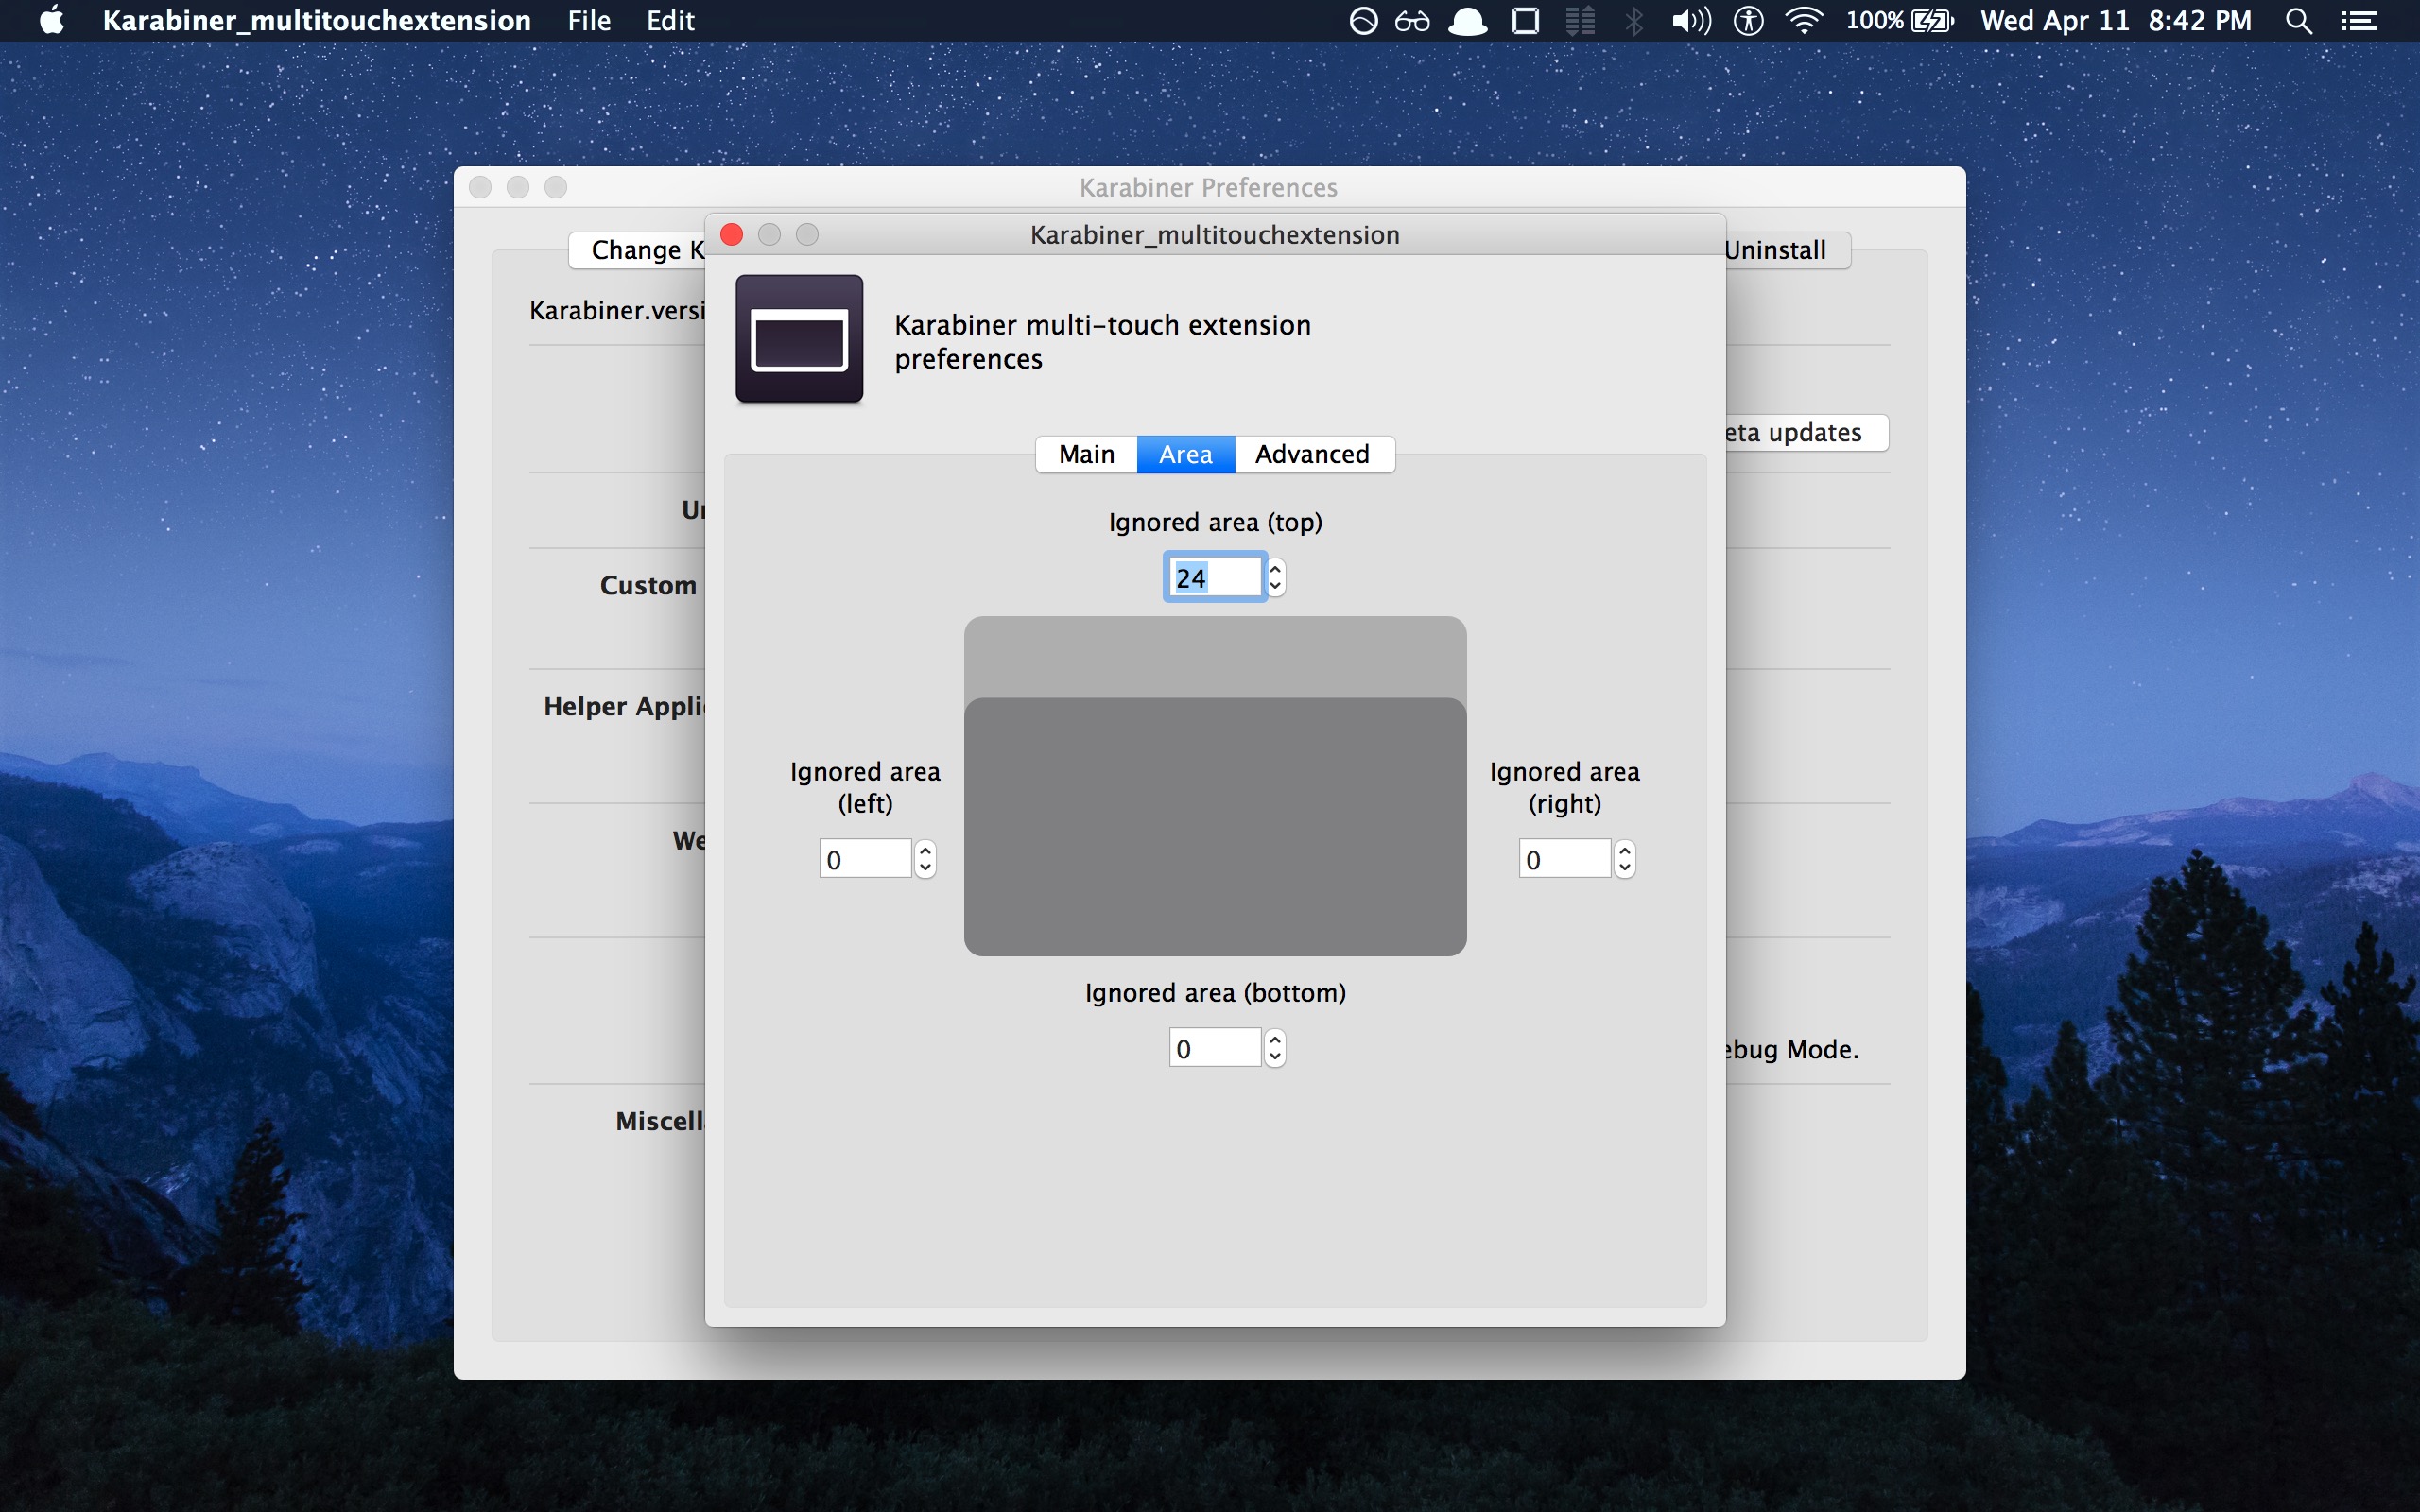Click the 'Ignored area (left)' label
Screen dimensions: 2420x1512
[865, 787]
